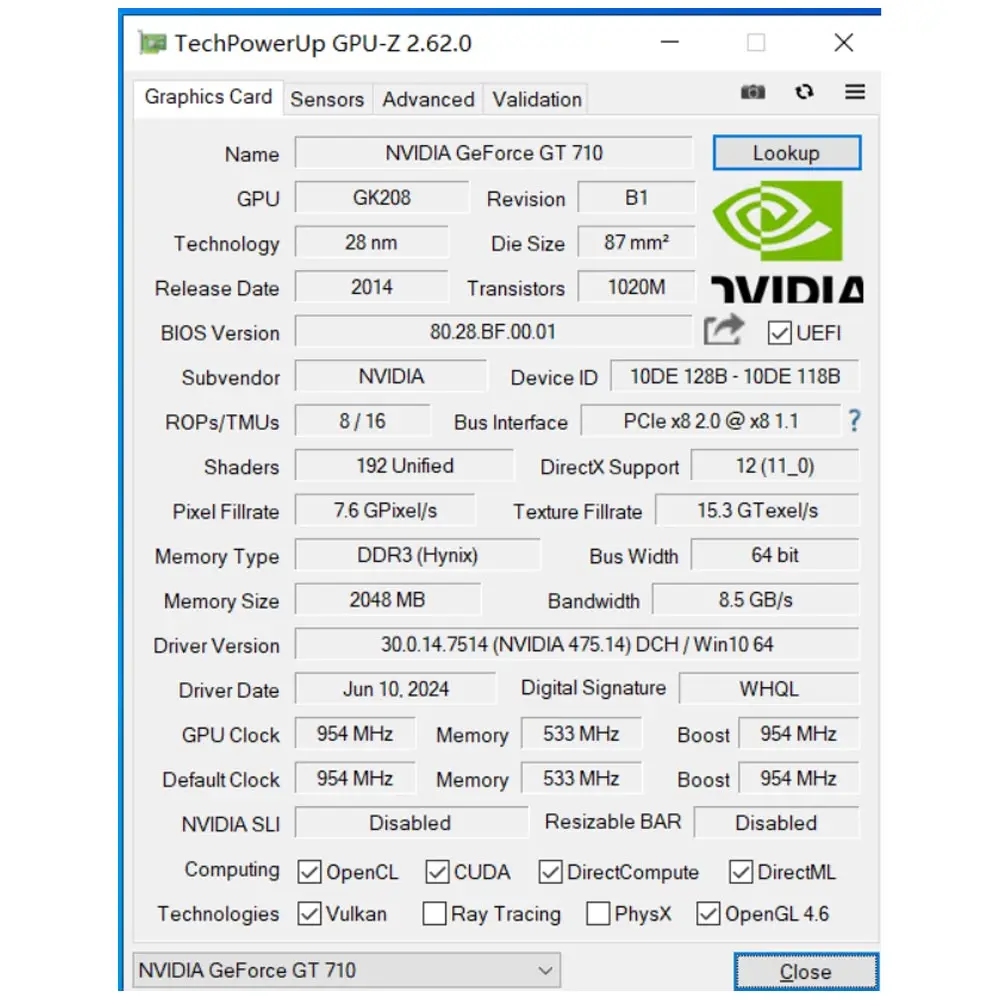Click the Release Date value 2014
The width and height of the screenshot is (1000, 1000).
click(371, 287)
